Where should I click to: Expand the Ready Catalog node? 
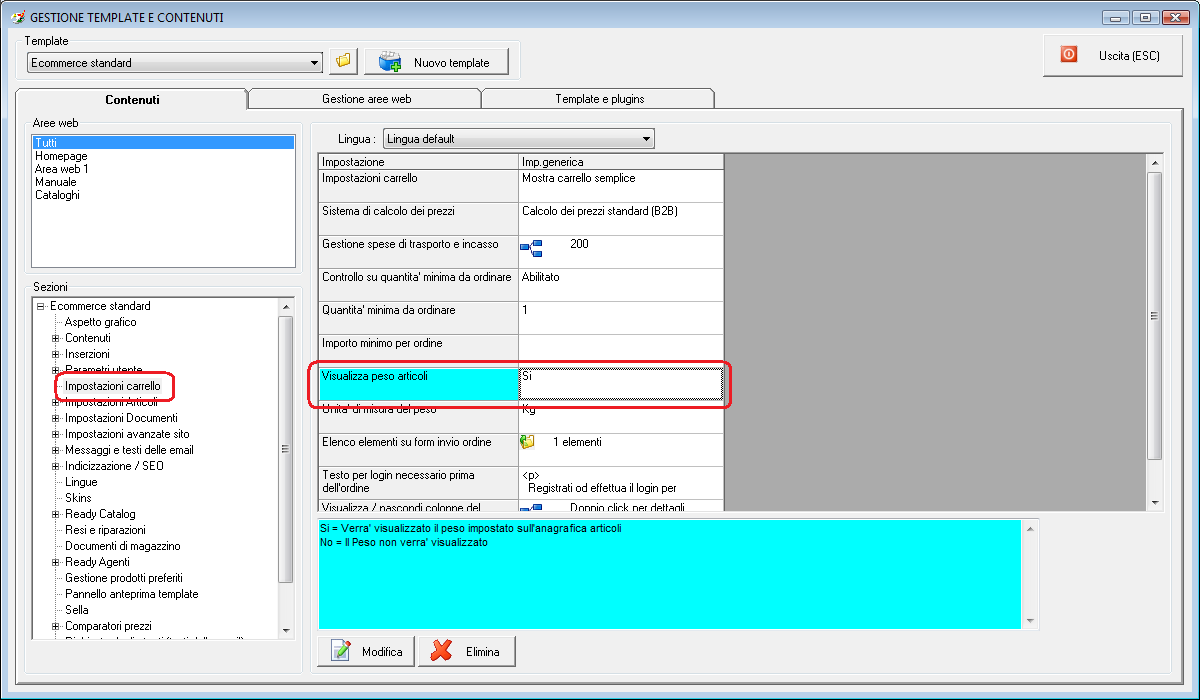pyautogui.click(x=56, y=514)
